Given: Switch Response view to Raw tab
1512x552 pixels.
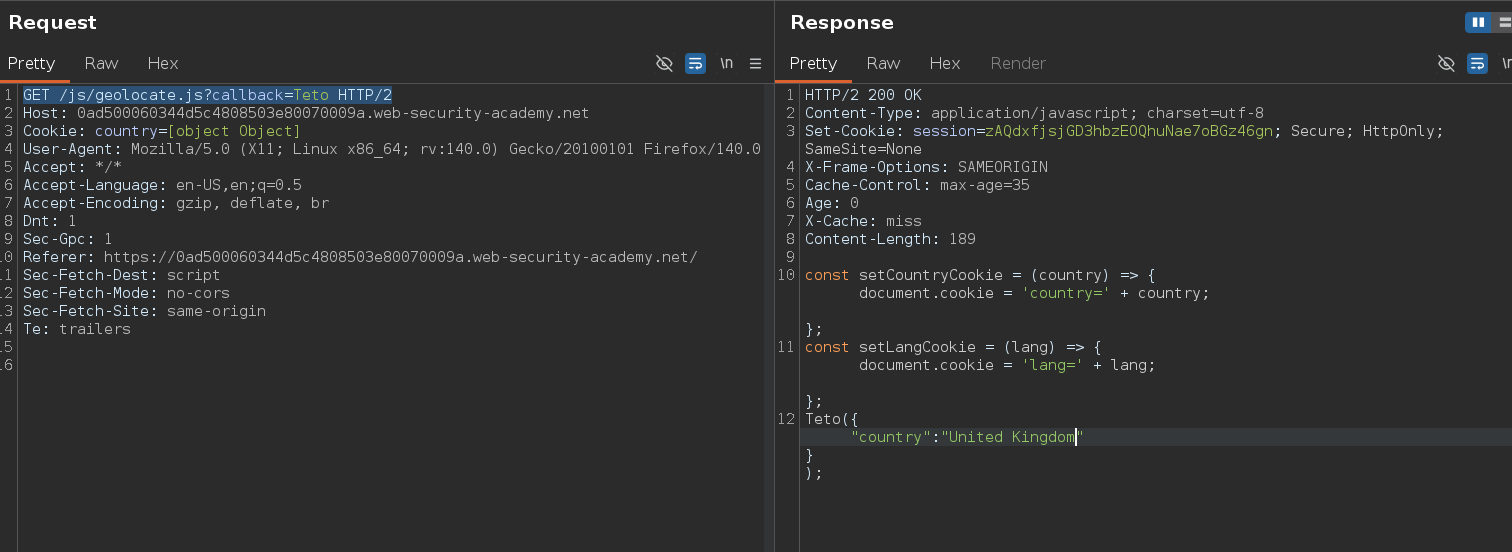Looking at the screenshot, I should coord(883,63).
